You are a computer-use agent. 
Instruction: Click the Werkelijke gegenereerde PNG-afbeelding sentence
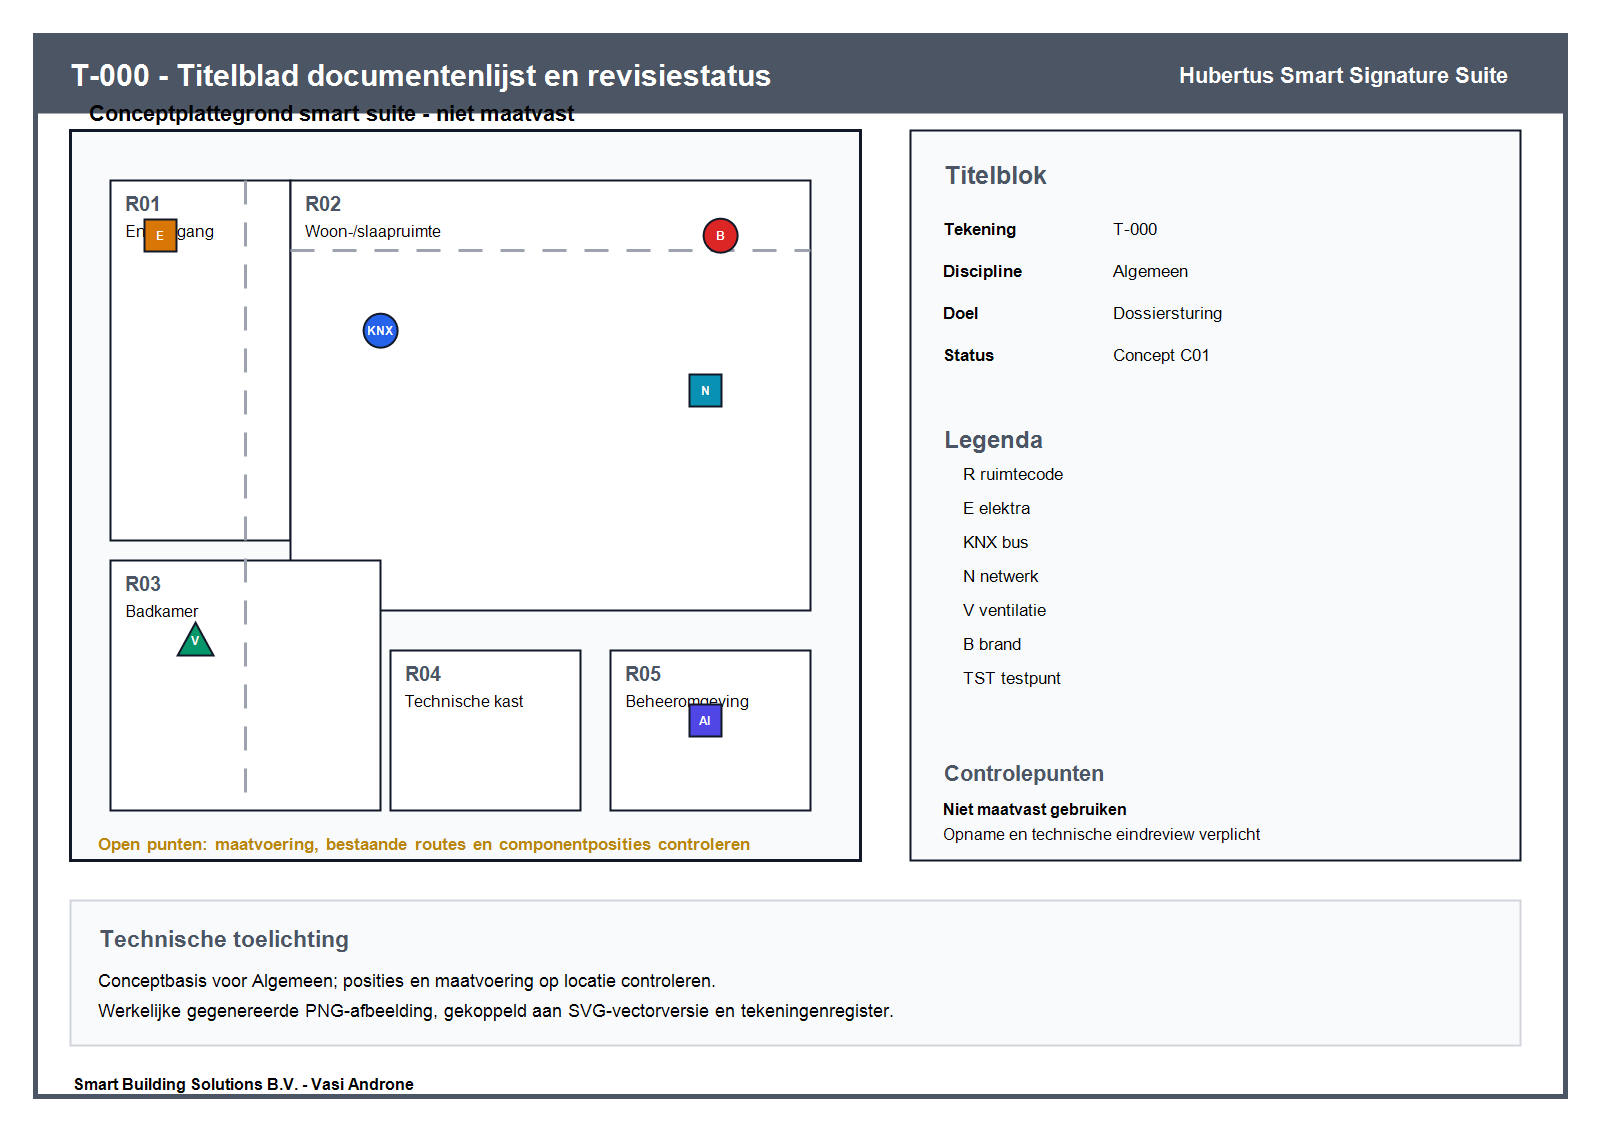pos(496,1011)
